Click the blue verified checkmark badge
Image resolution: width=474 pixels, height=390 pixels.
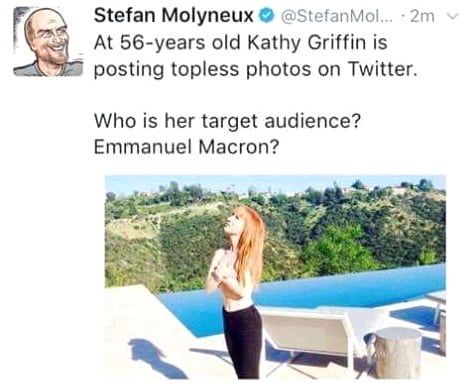pos(266,16)
